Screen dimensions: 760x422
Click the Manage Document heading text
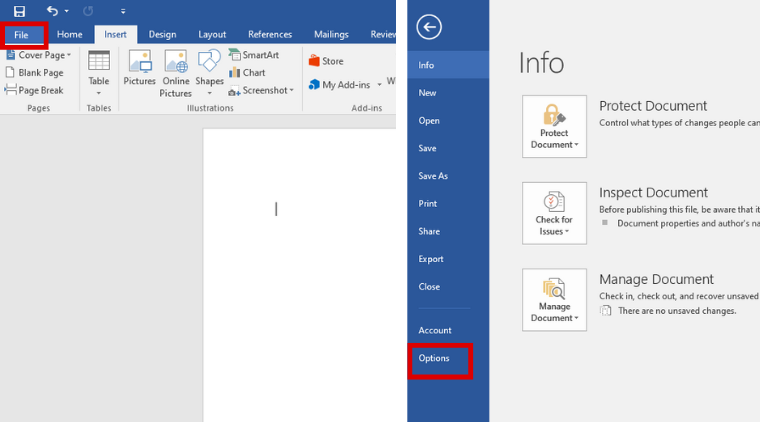click(656, 279)
